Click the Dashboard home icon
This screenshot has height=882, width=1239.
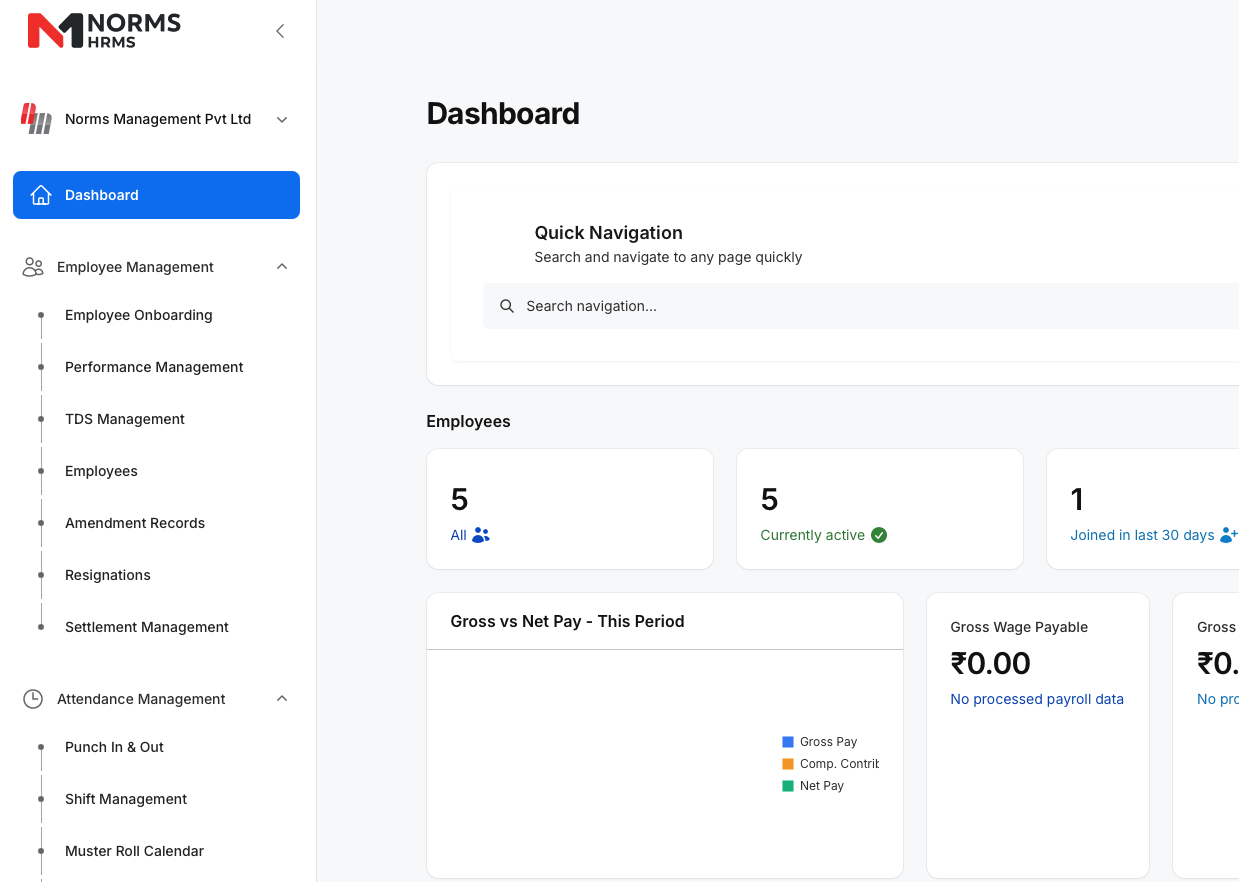tap(41, 195)
